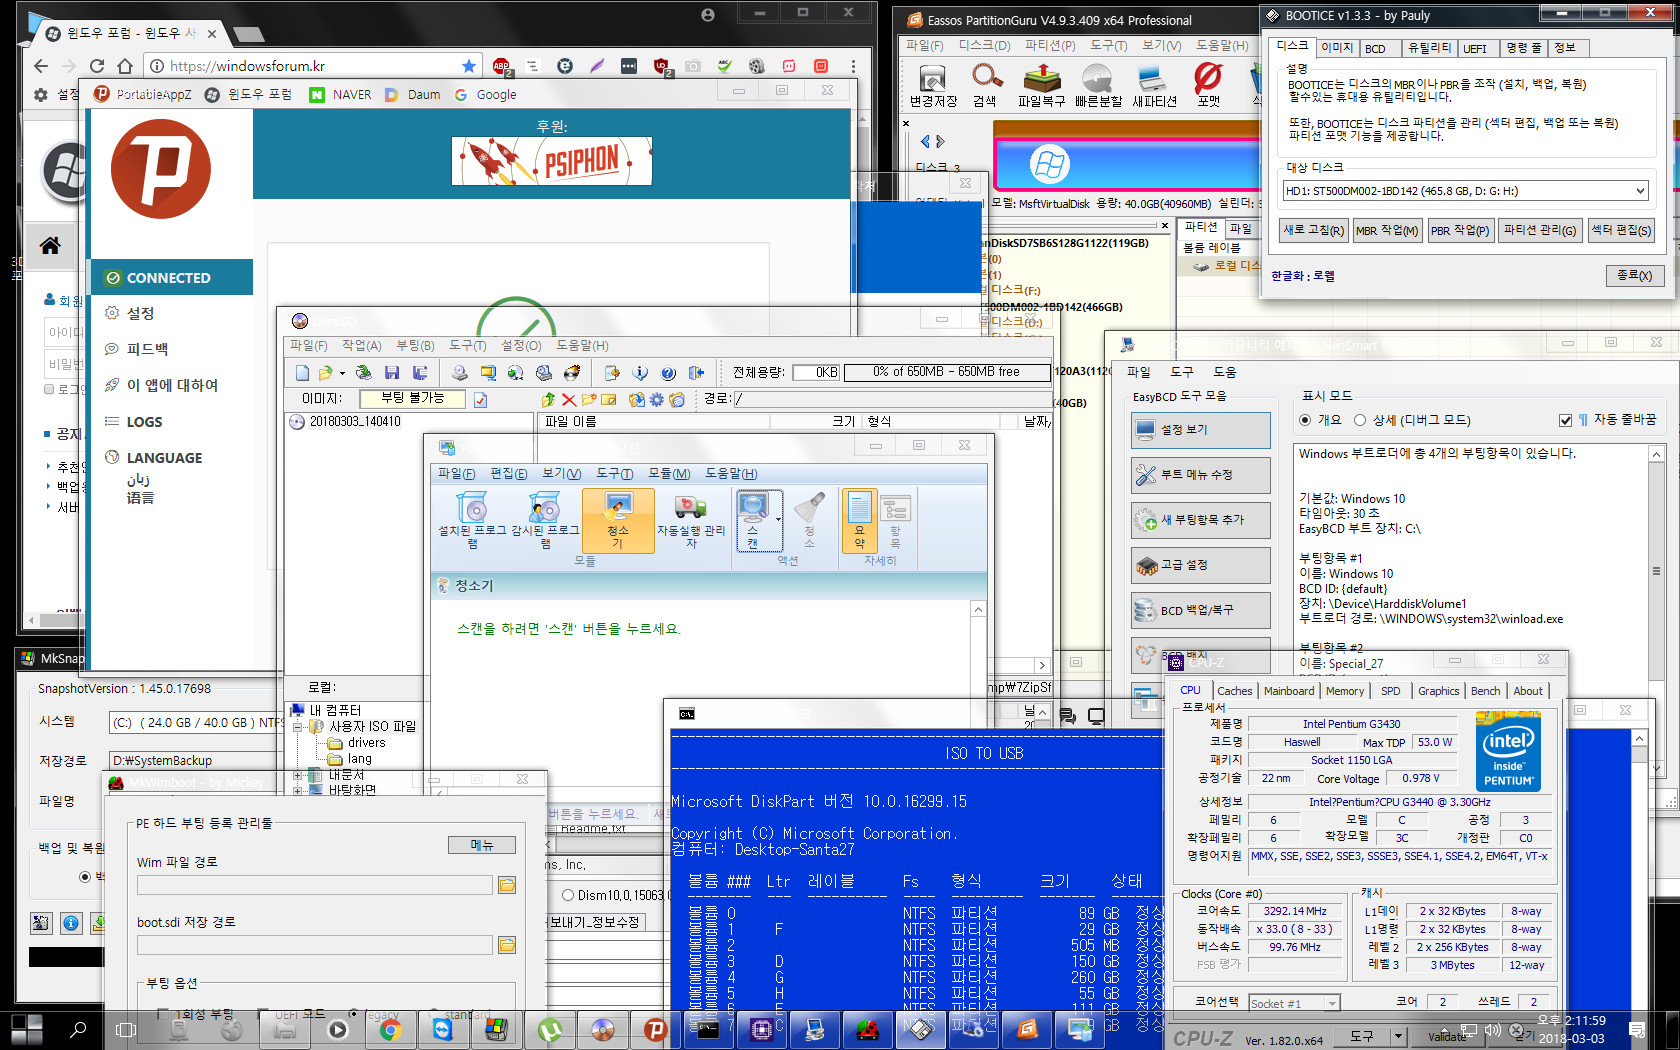Select the 청소기 cleaner module icon
The width and height of the screenshot is (1680, 1050).
[617, 519]
